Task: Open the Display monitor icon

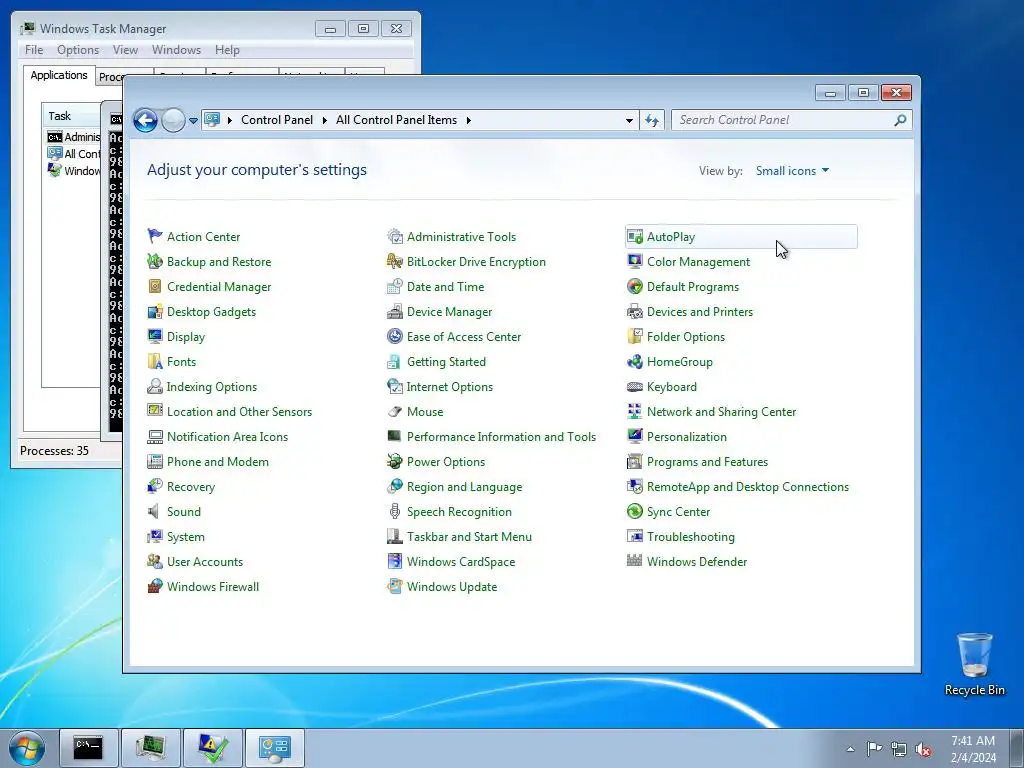Action: coord(155,336)
